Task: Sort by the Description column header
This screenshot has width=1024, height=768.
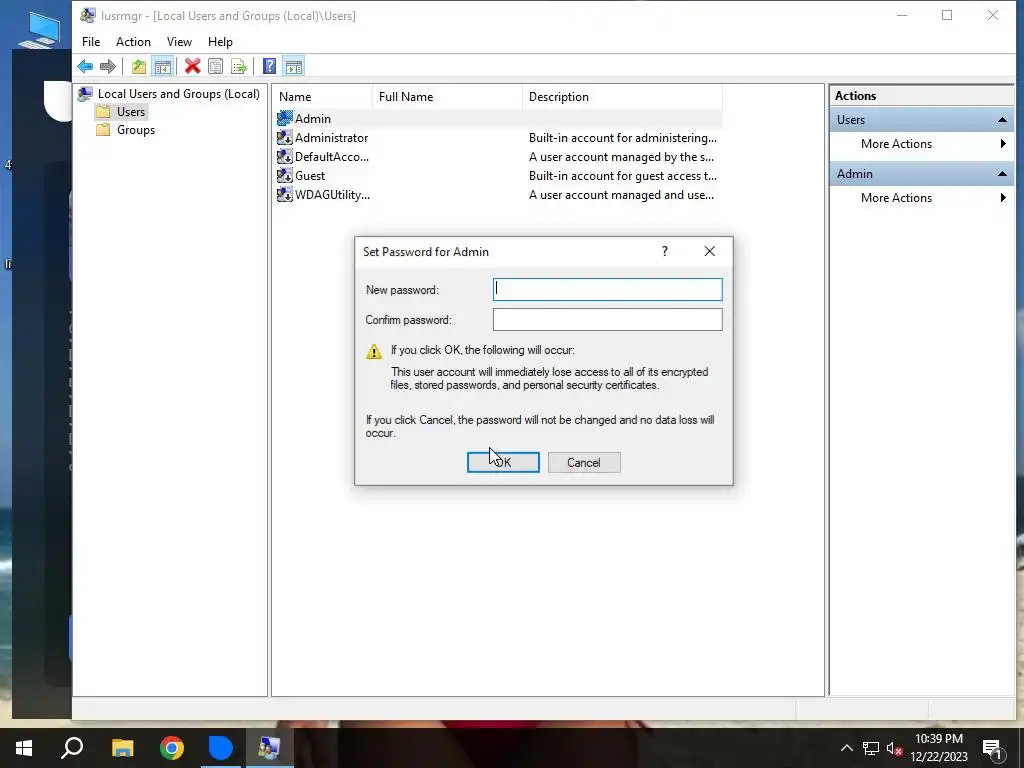Action: (x=622, y=97)
